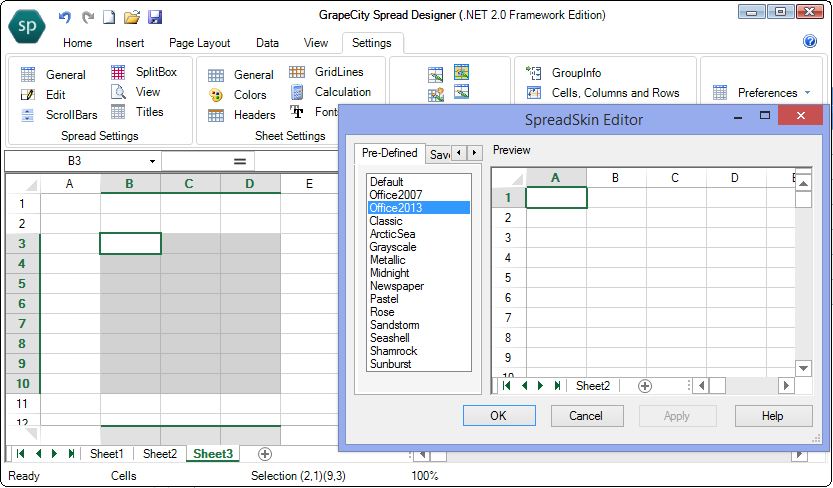Viewport: 833px width, 488px height.
Task: Select the Office2013 skin
Action: pos(419,208)
